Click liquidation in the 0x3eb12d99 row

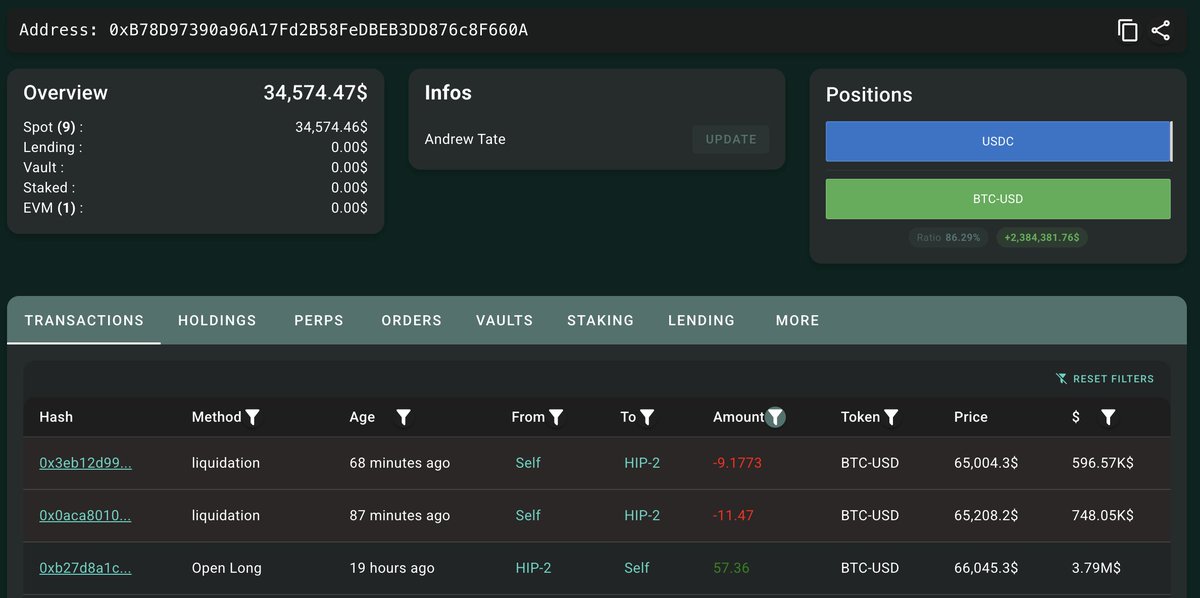226,463
